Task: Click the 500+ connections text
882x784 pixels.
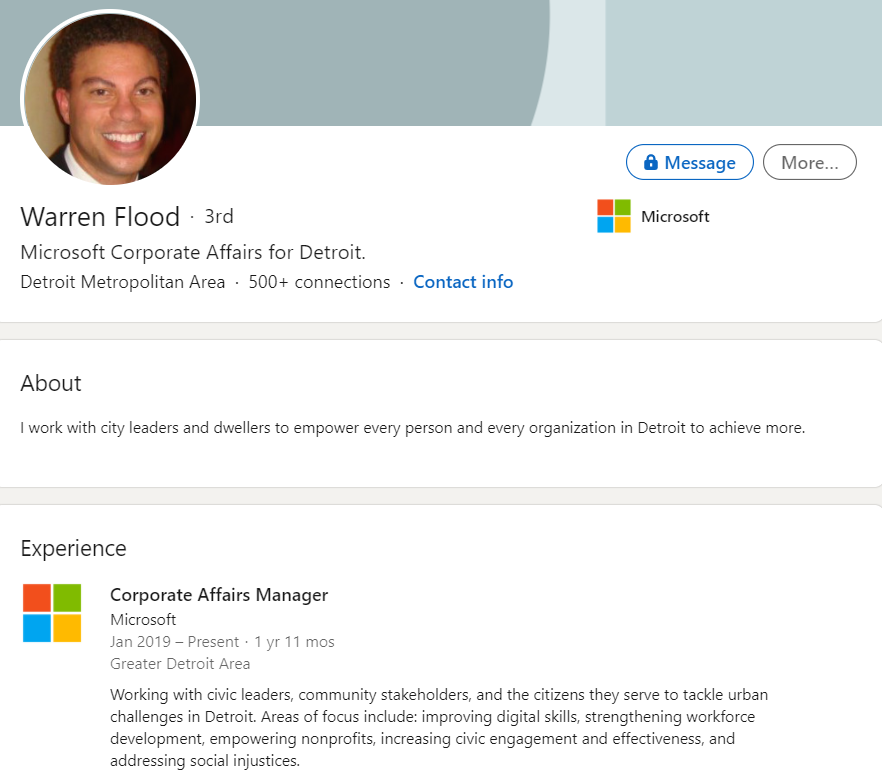Action: [319, 282]
